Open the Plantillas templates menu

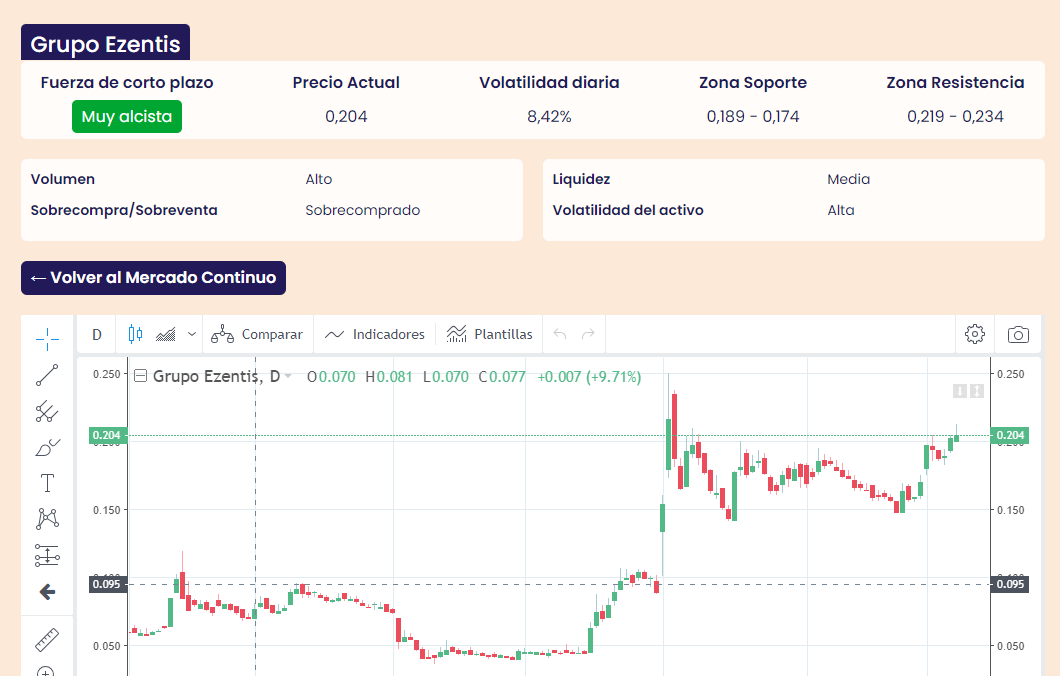click(x=489, y=334)
